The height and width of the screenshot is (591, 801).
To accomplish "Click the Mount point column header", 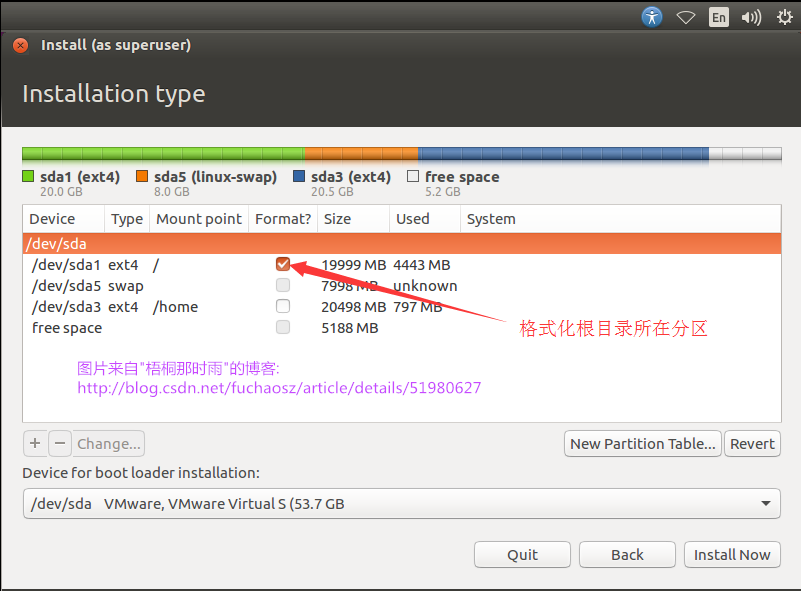I will point(199,219).
